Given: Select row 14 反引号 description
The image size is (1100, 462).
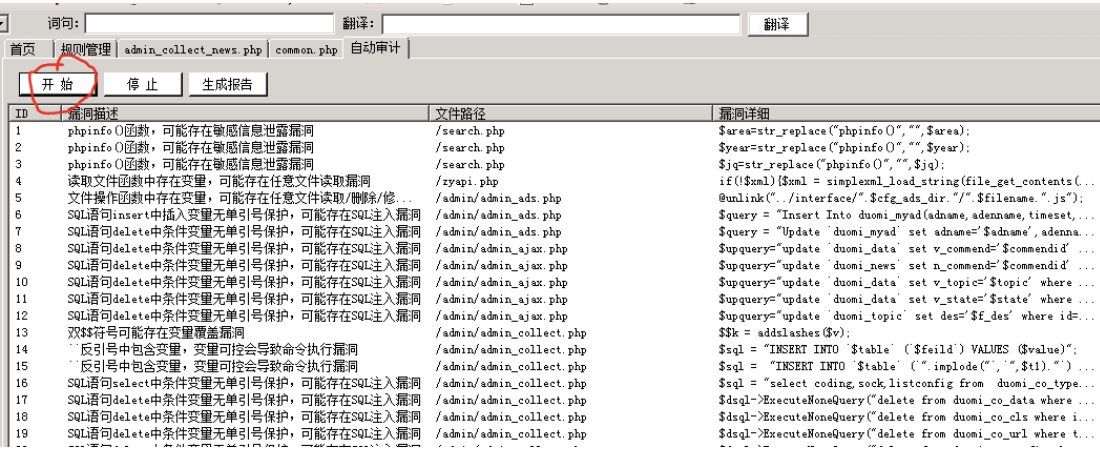Looking at the screenshot, I should pos(213,349).
